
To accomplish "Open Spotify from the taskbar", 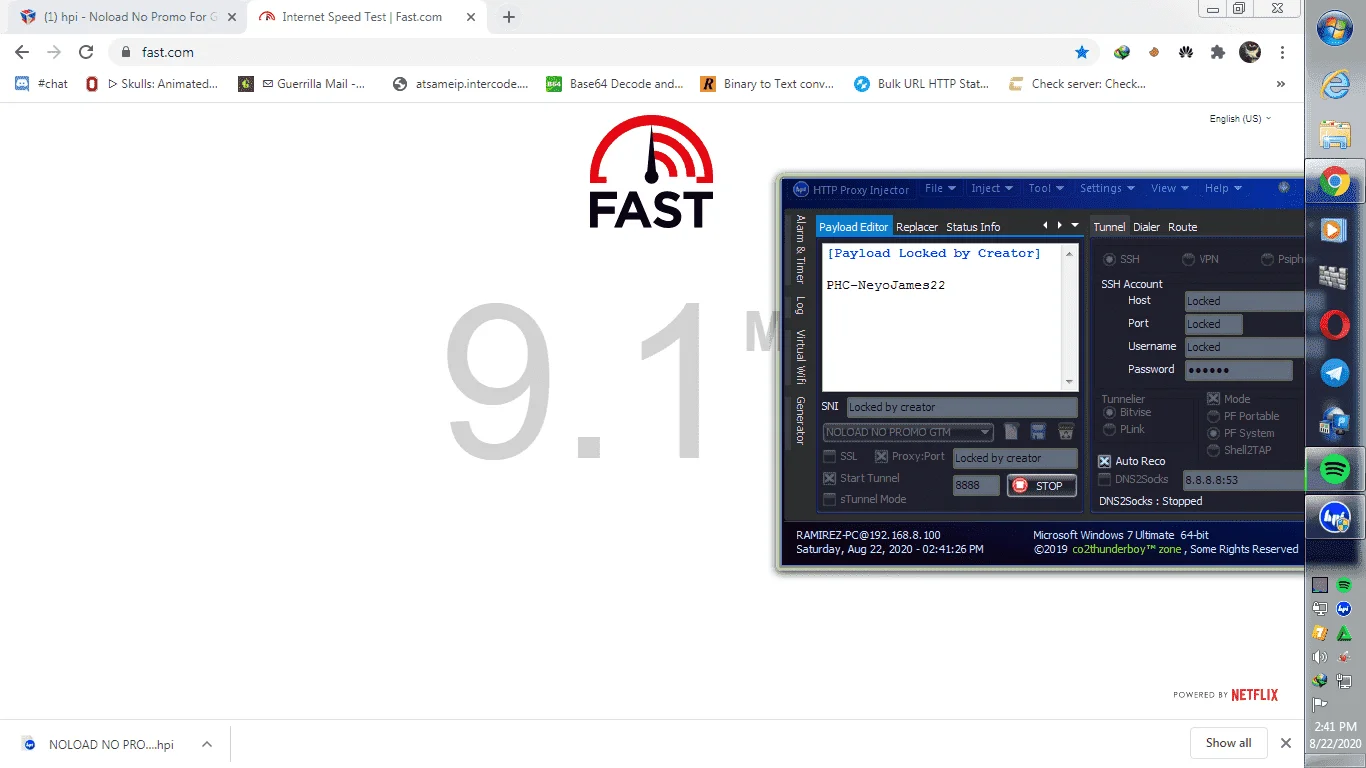I will pos(1335,468).
